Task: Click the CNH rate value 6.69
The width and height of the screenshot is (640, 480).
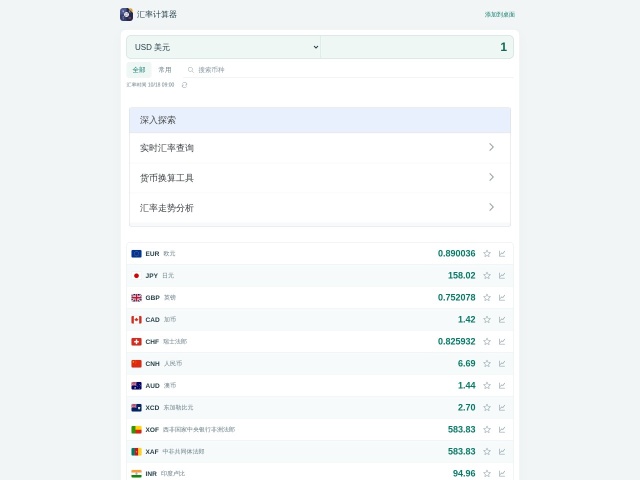Action: click(x=467, y=364)
